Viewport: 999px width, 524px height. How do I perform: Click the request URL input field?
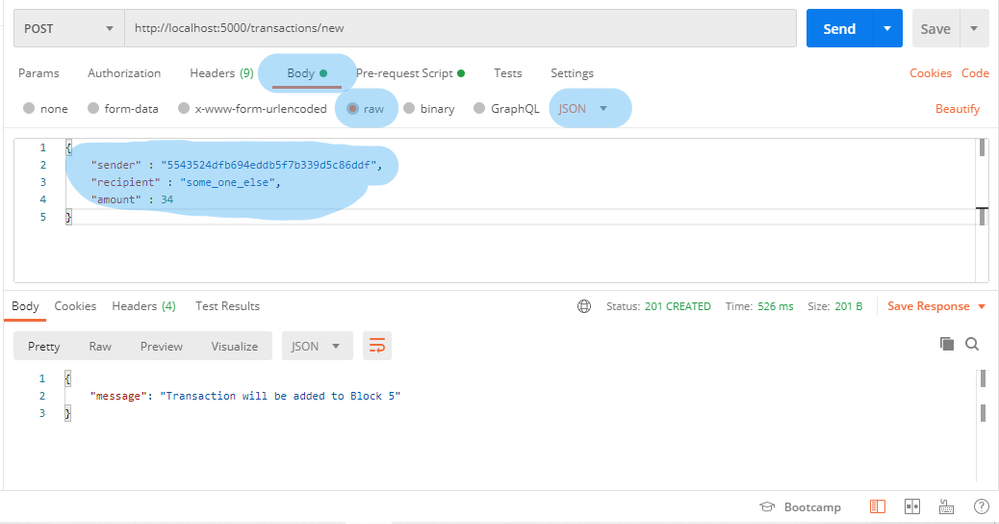click(x=460, y=28)
